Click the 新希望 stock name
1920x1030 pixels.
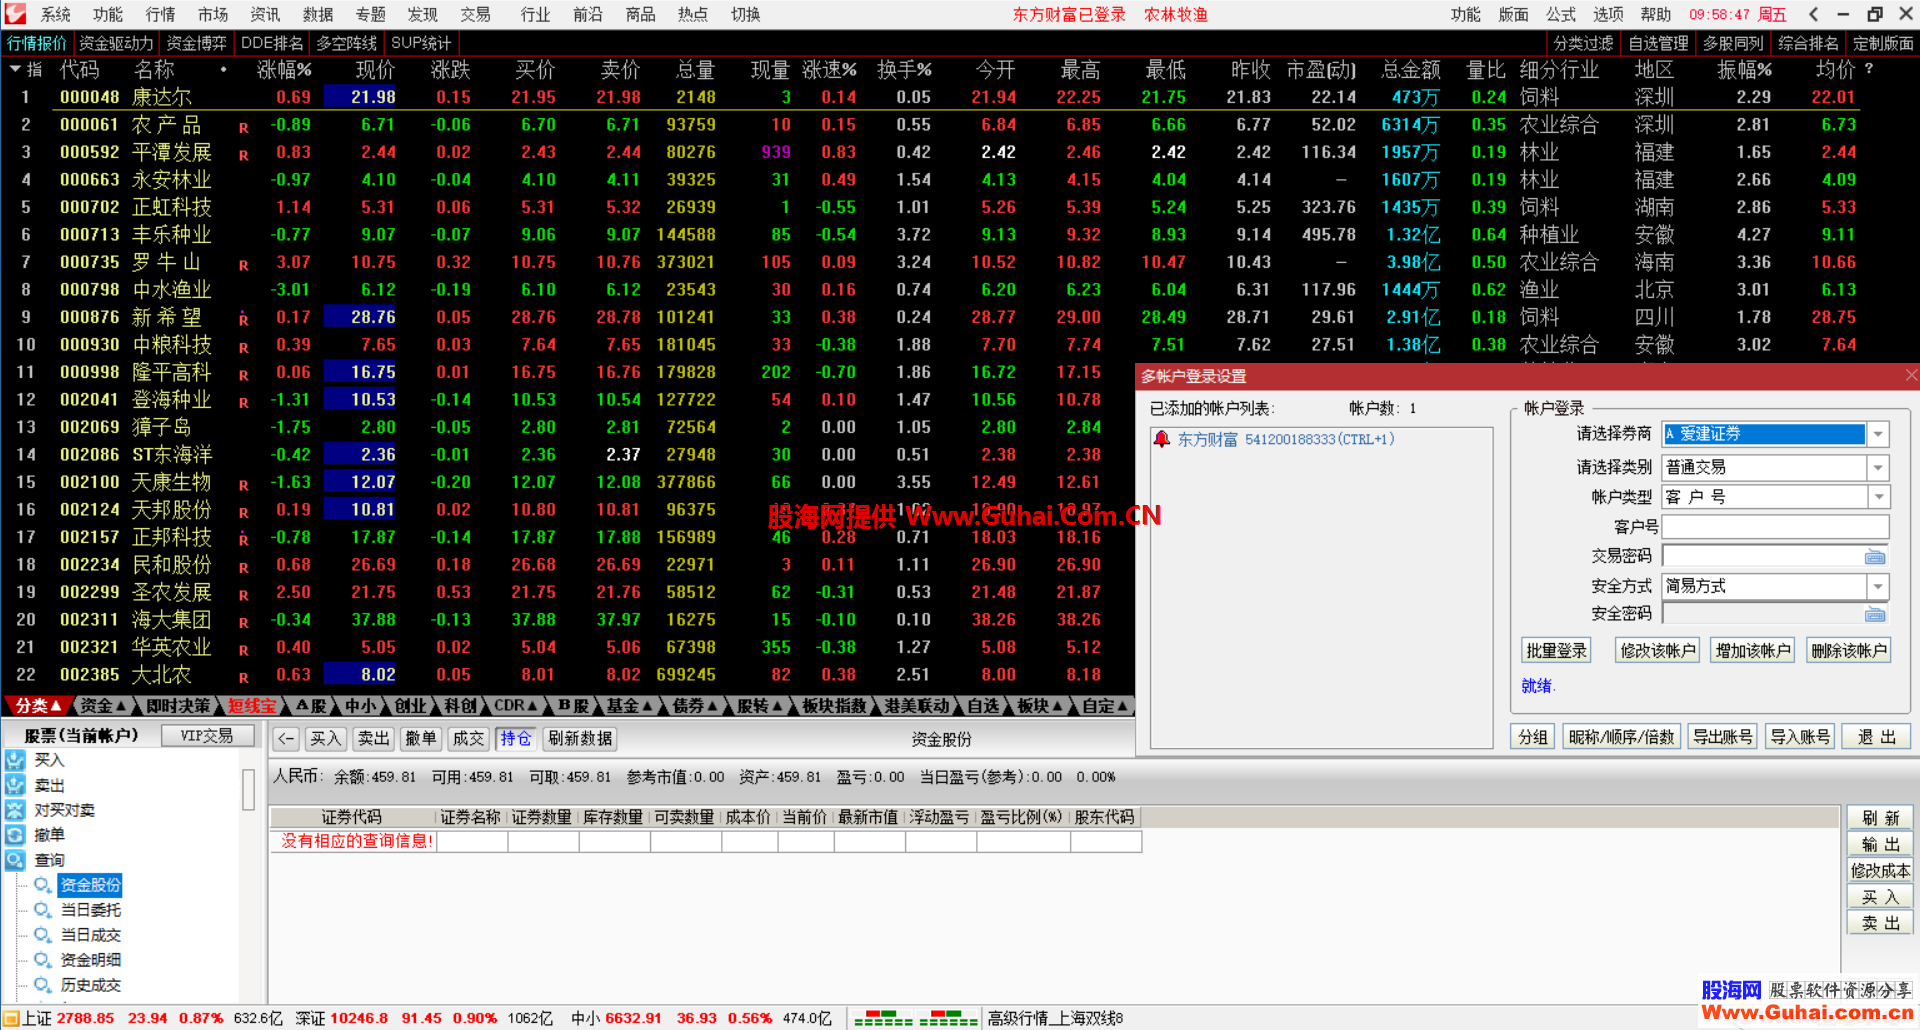[166, 317]
